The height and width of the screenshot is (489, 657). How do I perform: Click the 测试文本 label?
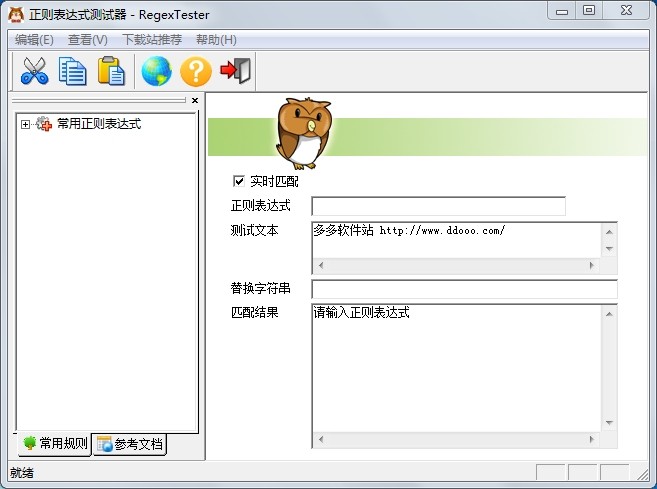pyautogui.click(x=255, y=230)
